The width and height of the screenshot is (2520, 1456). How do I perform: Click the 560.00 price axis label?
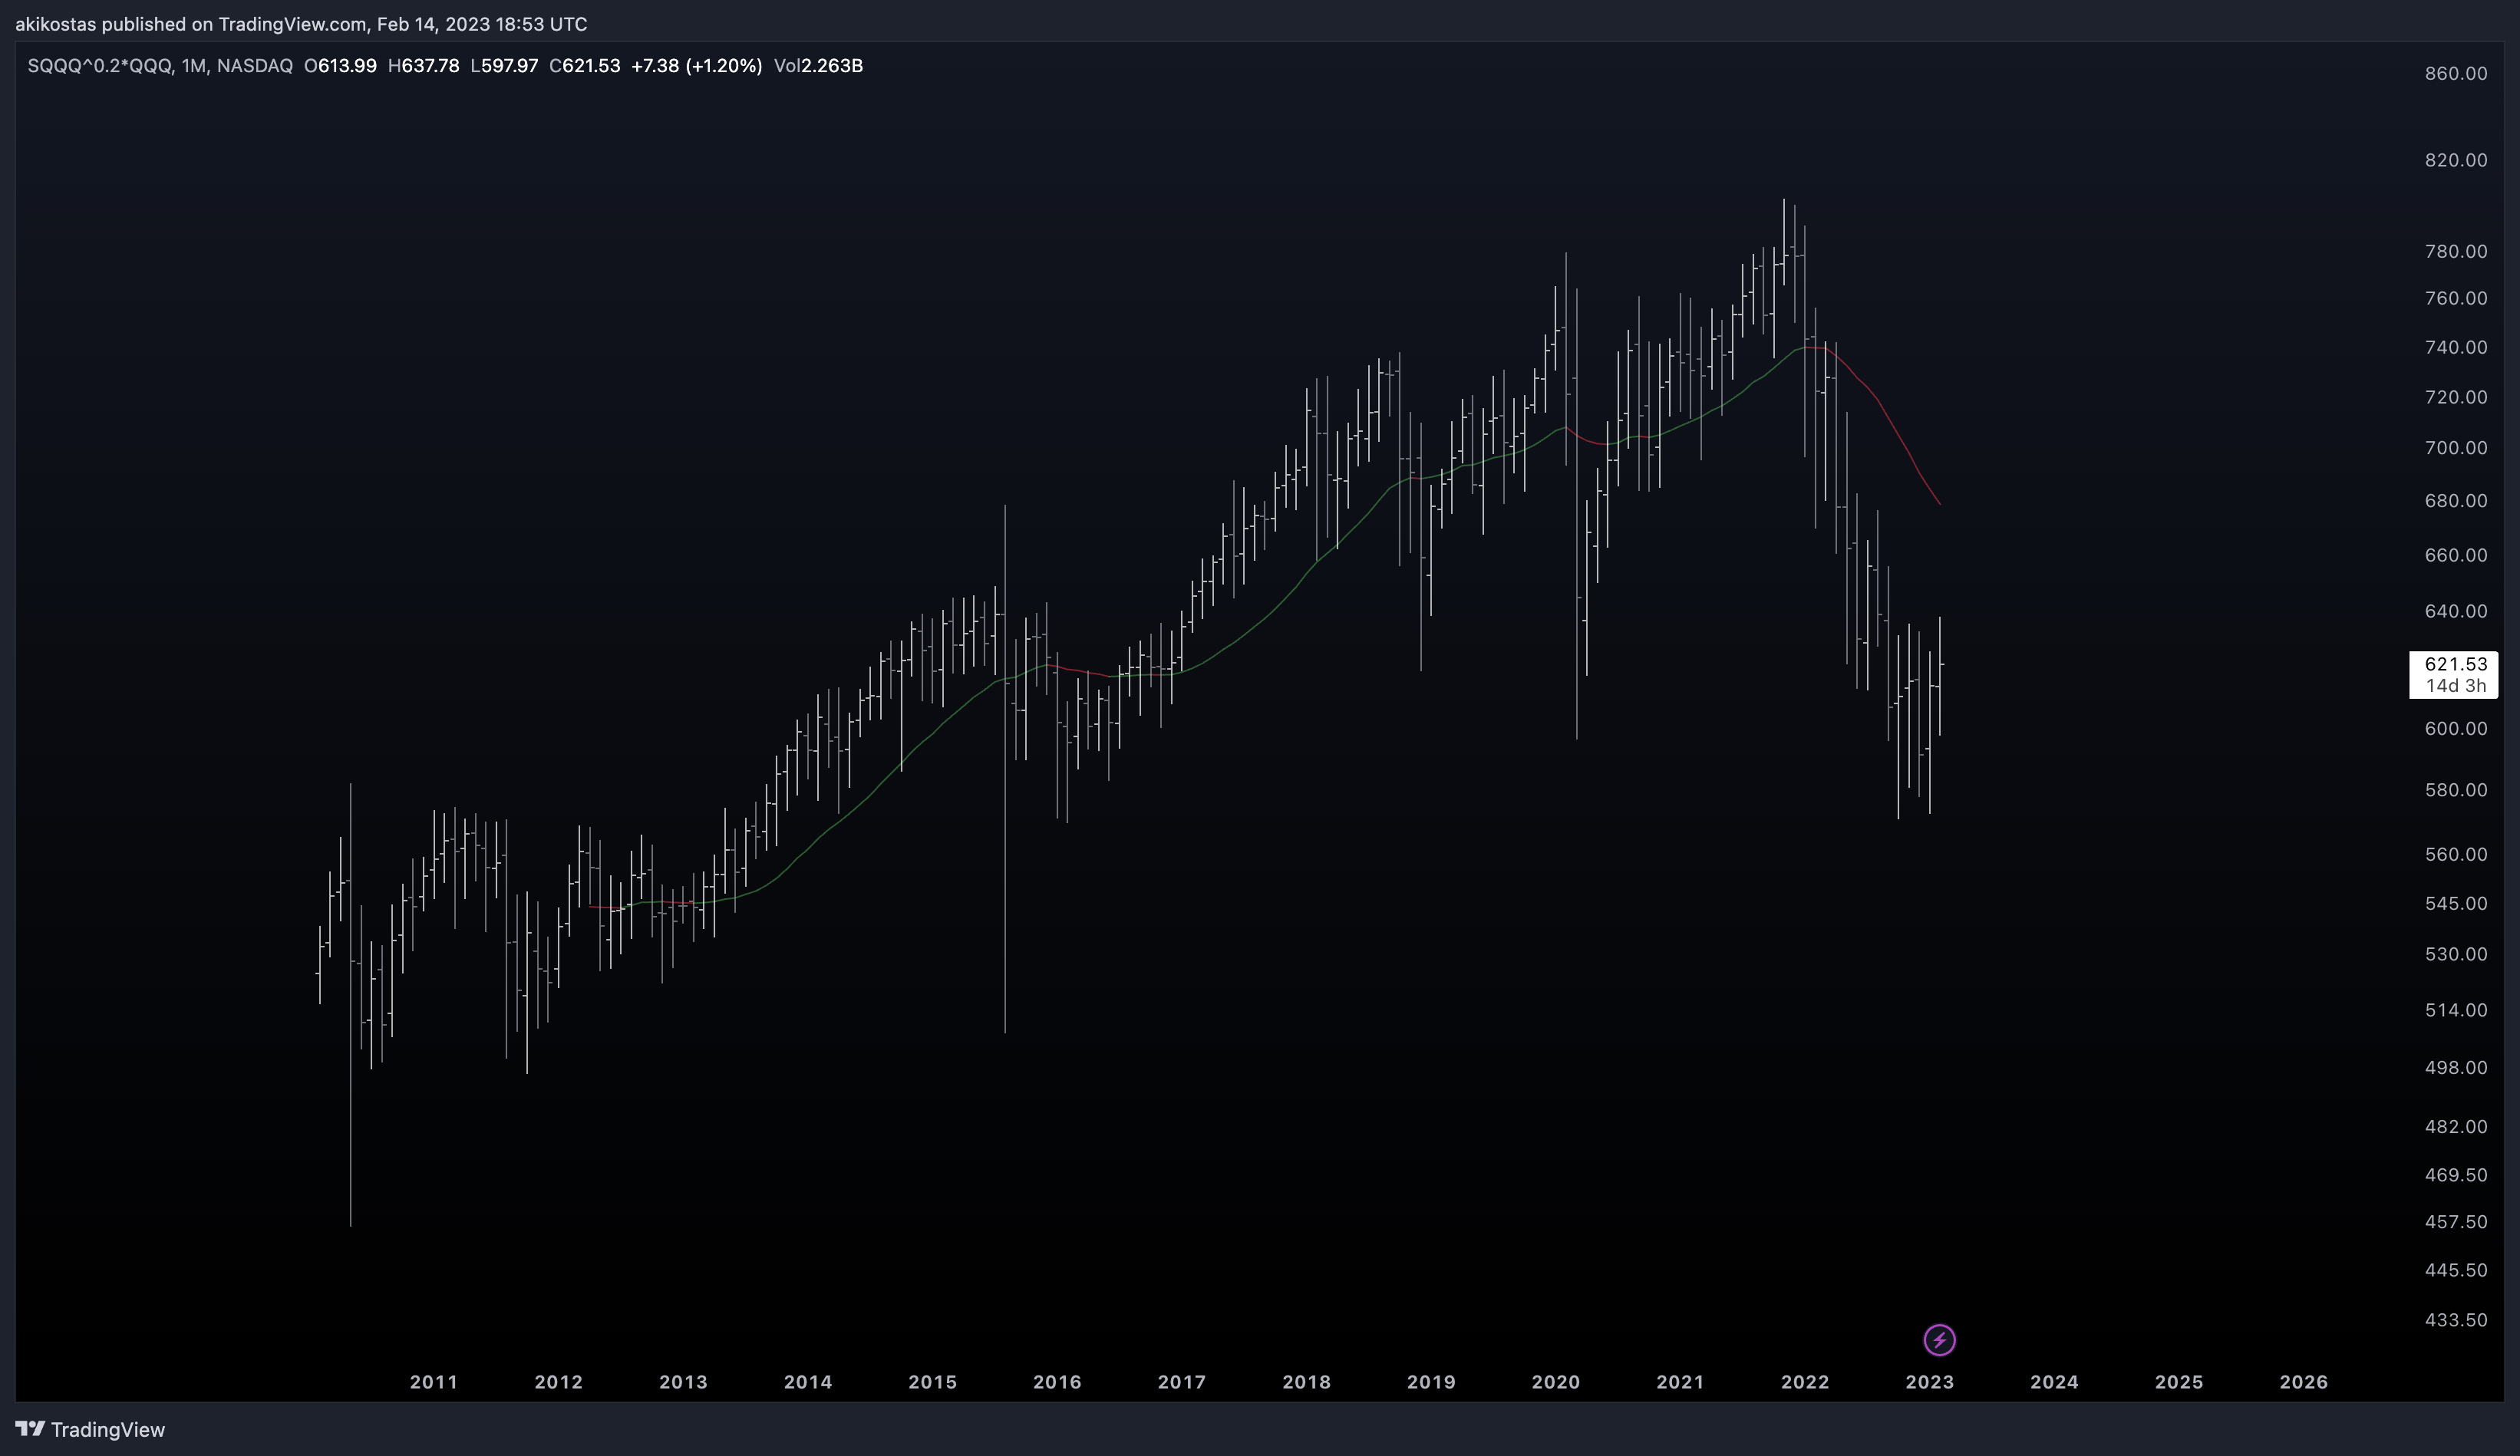pyautogui.click(x=2456, y=854)
